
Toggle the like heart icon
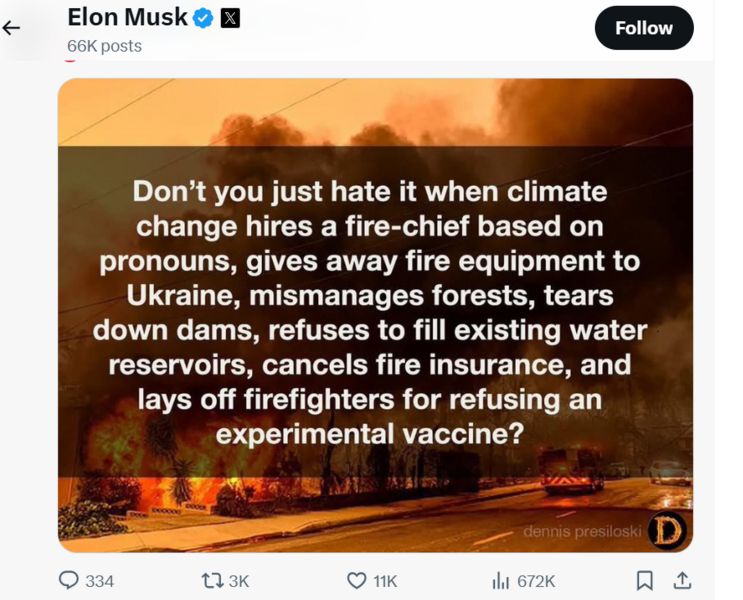click(x=356, y=580)
